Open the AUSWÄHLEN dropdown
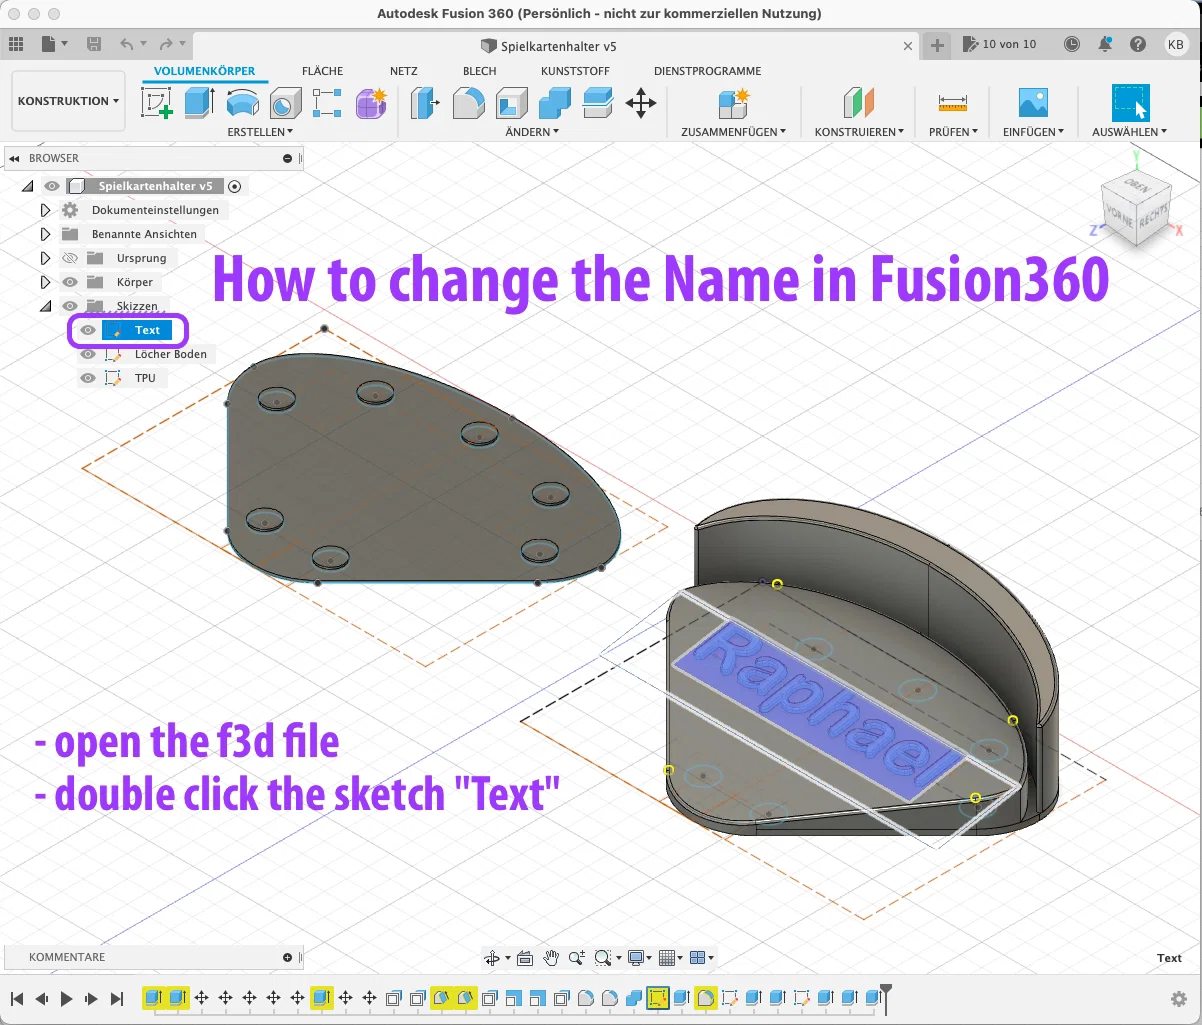This screenshot has height=1025, width=1202. tap(1129, 132)
